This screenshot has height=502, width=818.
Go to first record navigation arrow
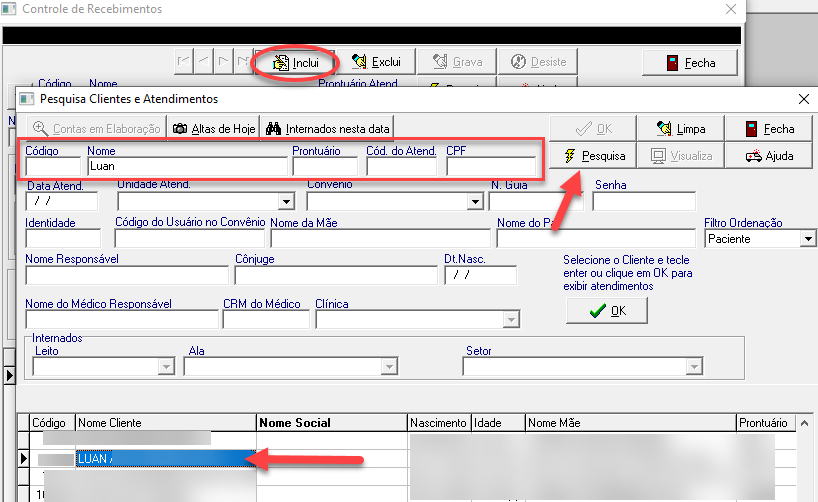click(x=184, y=62)
